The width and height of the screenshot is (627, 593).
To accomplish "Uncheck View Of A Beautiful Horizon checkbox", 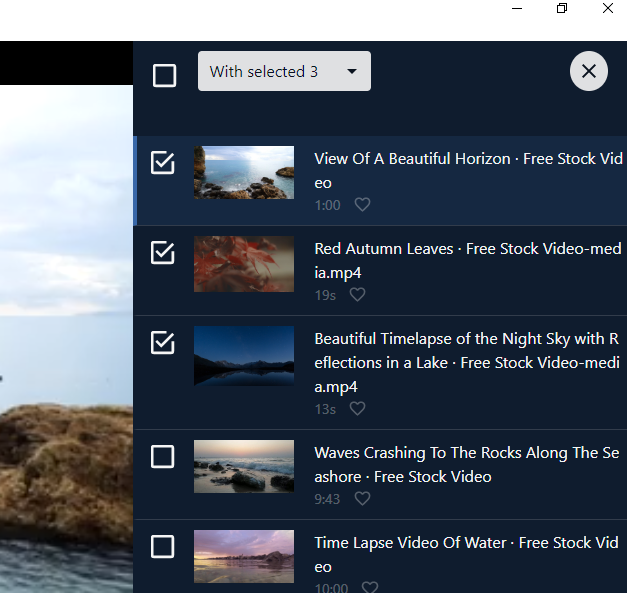I will (162, 163).
